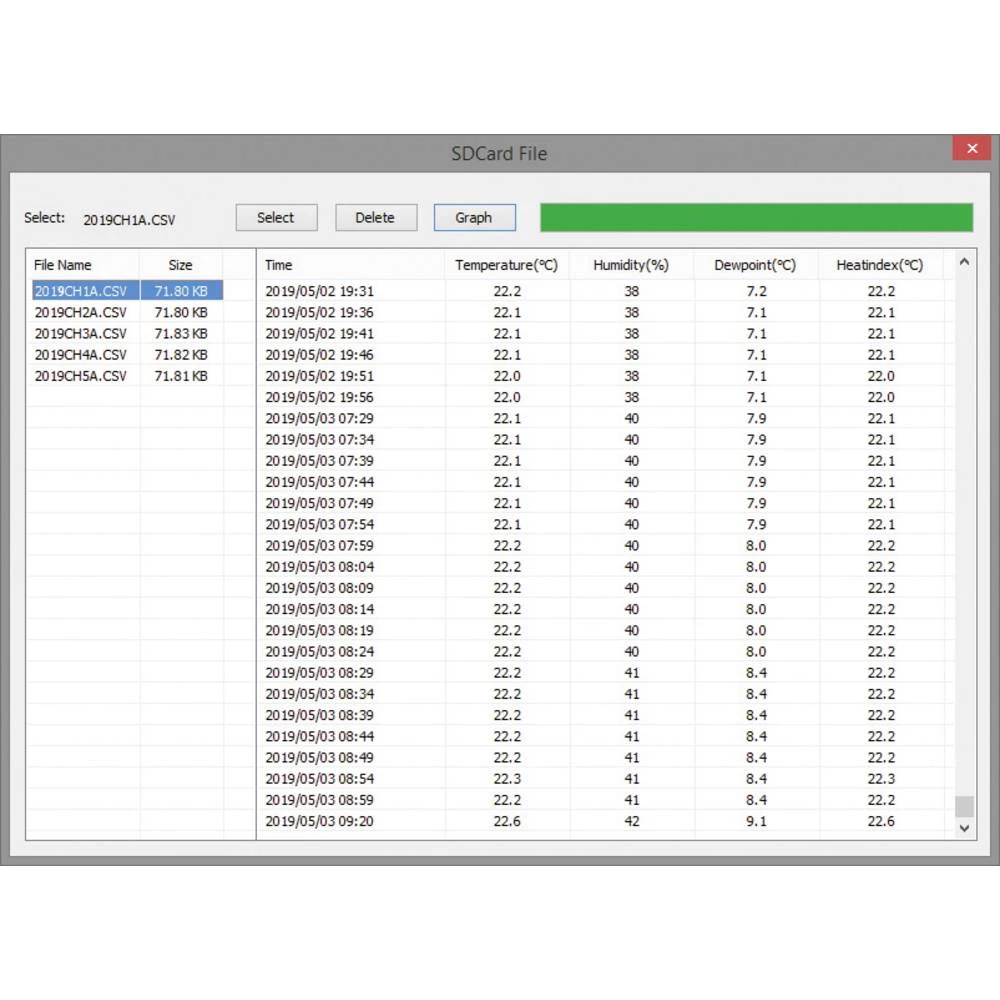
Task: Close the SDCard File window
Action: pyautogui.click(x=971, y=149)
